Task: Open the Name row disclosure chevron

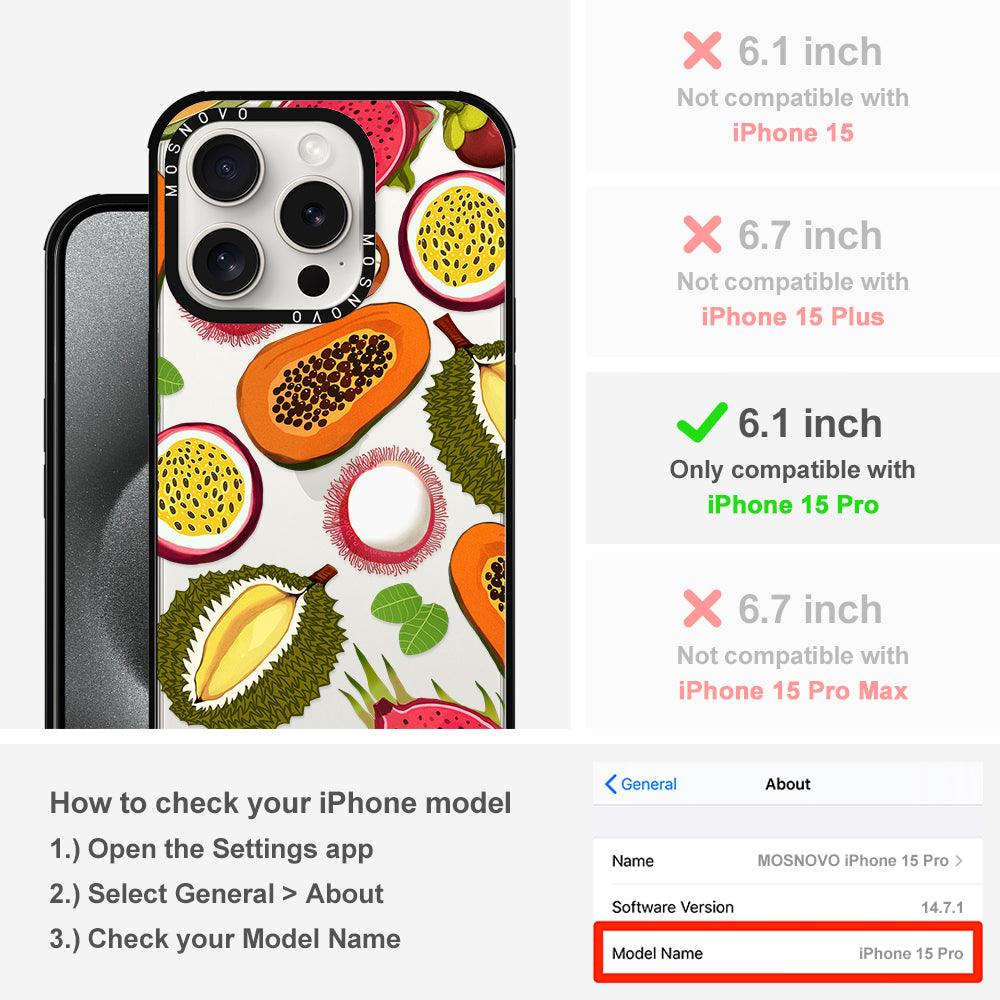Action: coord(959,860)
